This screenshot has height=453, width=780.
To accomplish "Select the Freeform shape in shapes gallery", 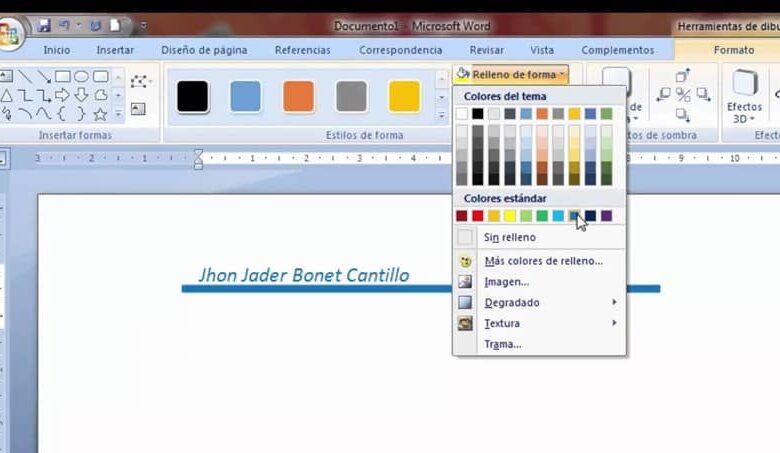I will coord(100,95).
